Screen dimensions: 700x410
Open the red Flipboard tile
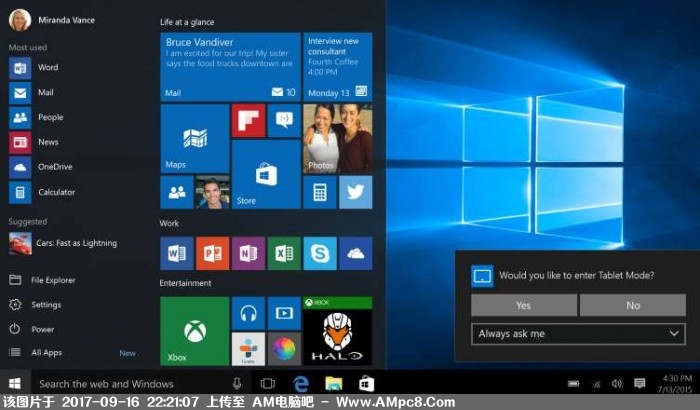pyautogui.click(x=248, y=121)
